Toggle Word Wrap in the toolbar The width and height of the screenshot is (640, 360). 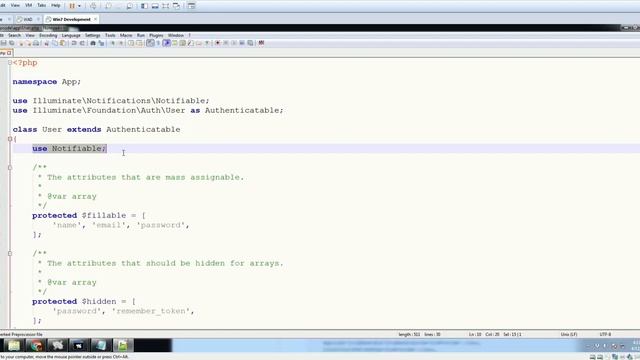[x=150, y=43]
